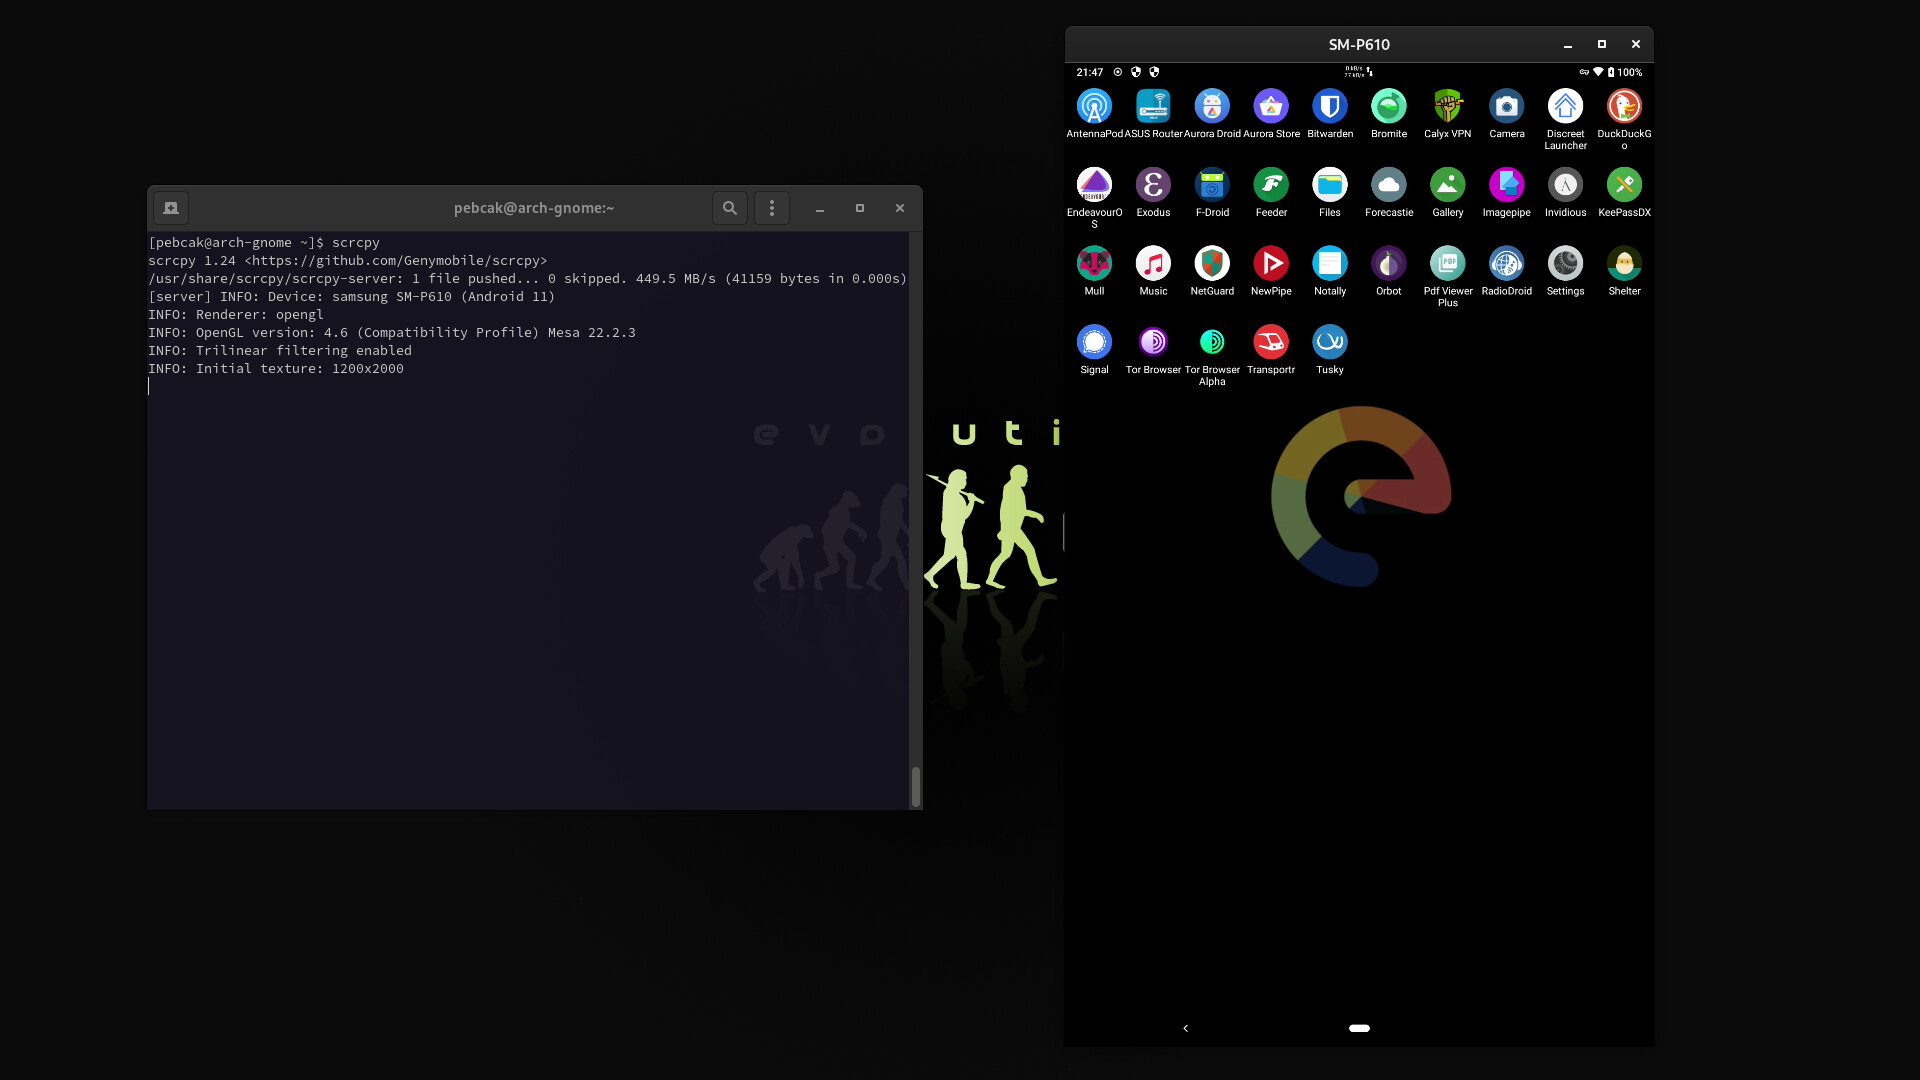1920x1080 pixels.
Task: Open Aurora Store app
Action: click(1271, 106)
